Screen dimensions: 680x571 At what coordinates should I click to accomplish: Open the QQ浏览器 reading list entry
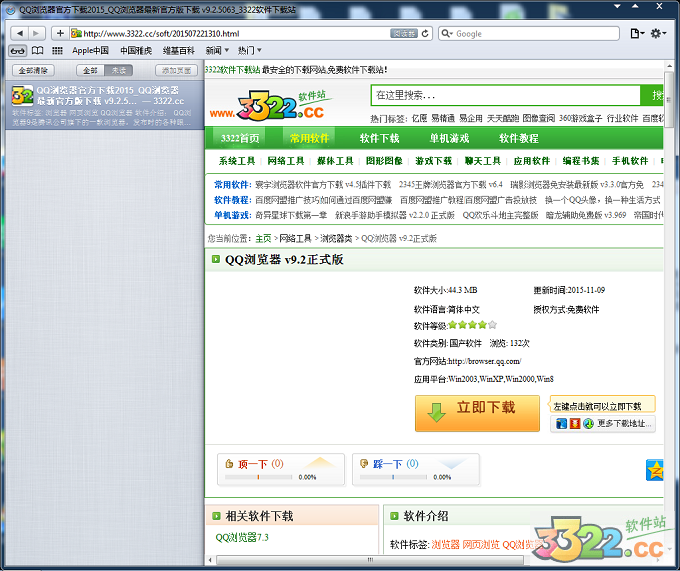pos(105,105)
